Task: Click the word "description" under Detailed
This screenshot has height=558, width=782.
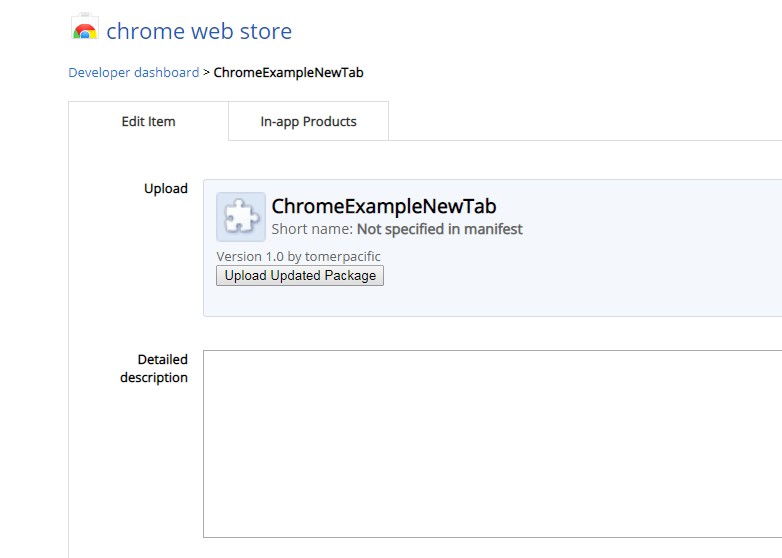Action: 154,377
